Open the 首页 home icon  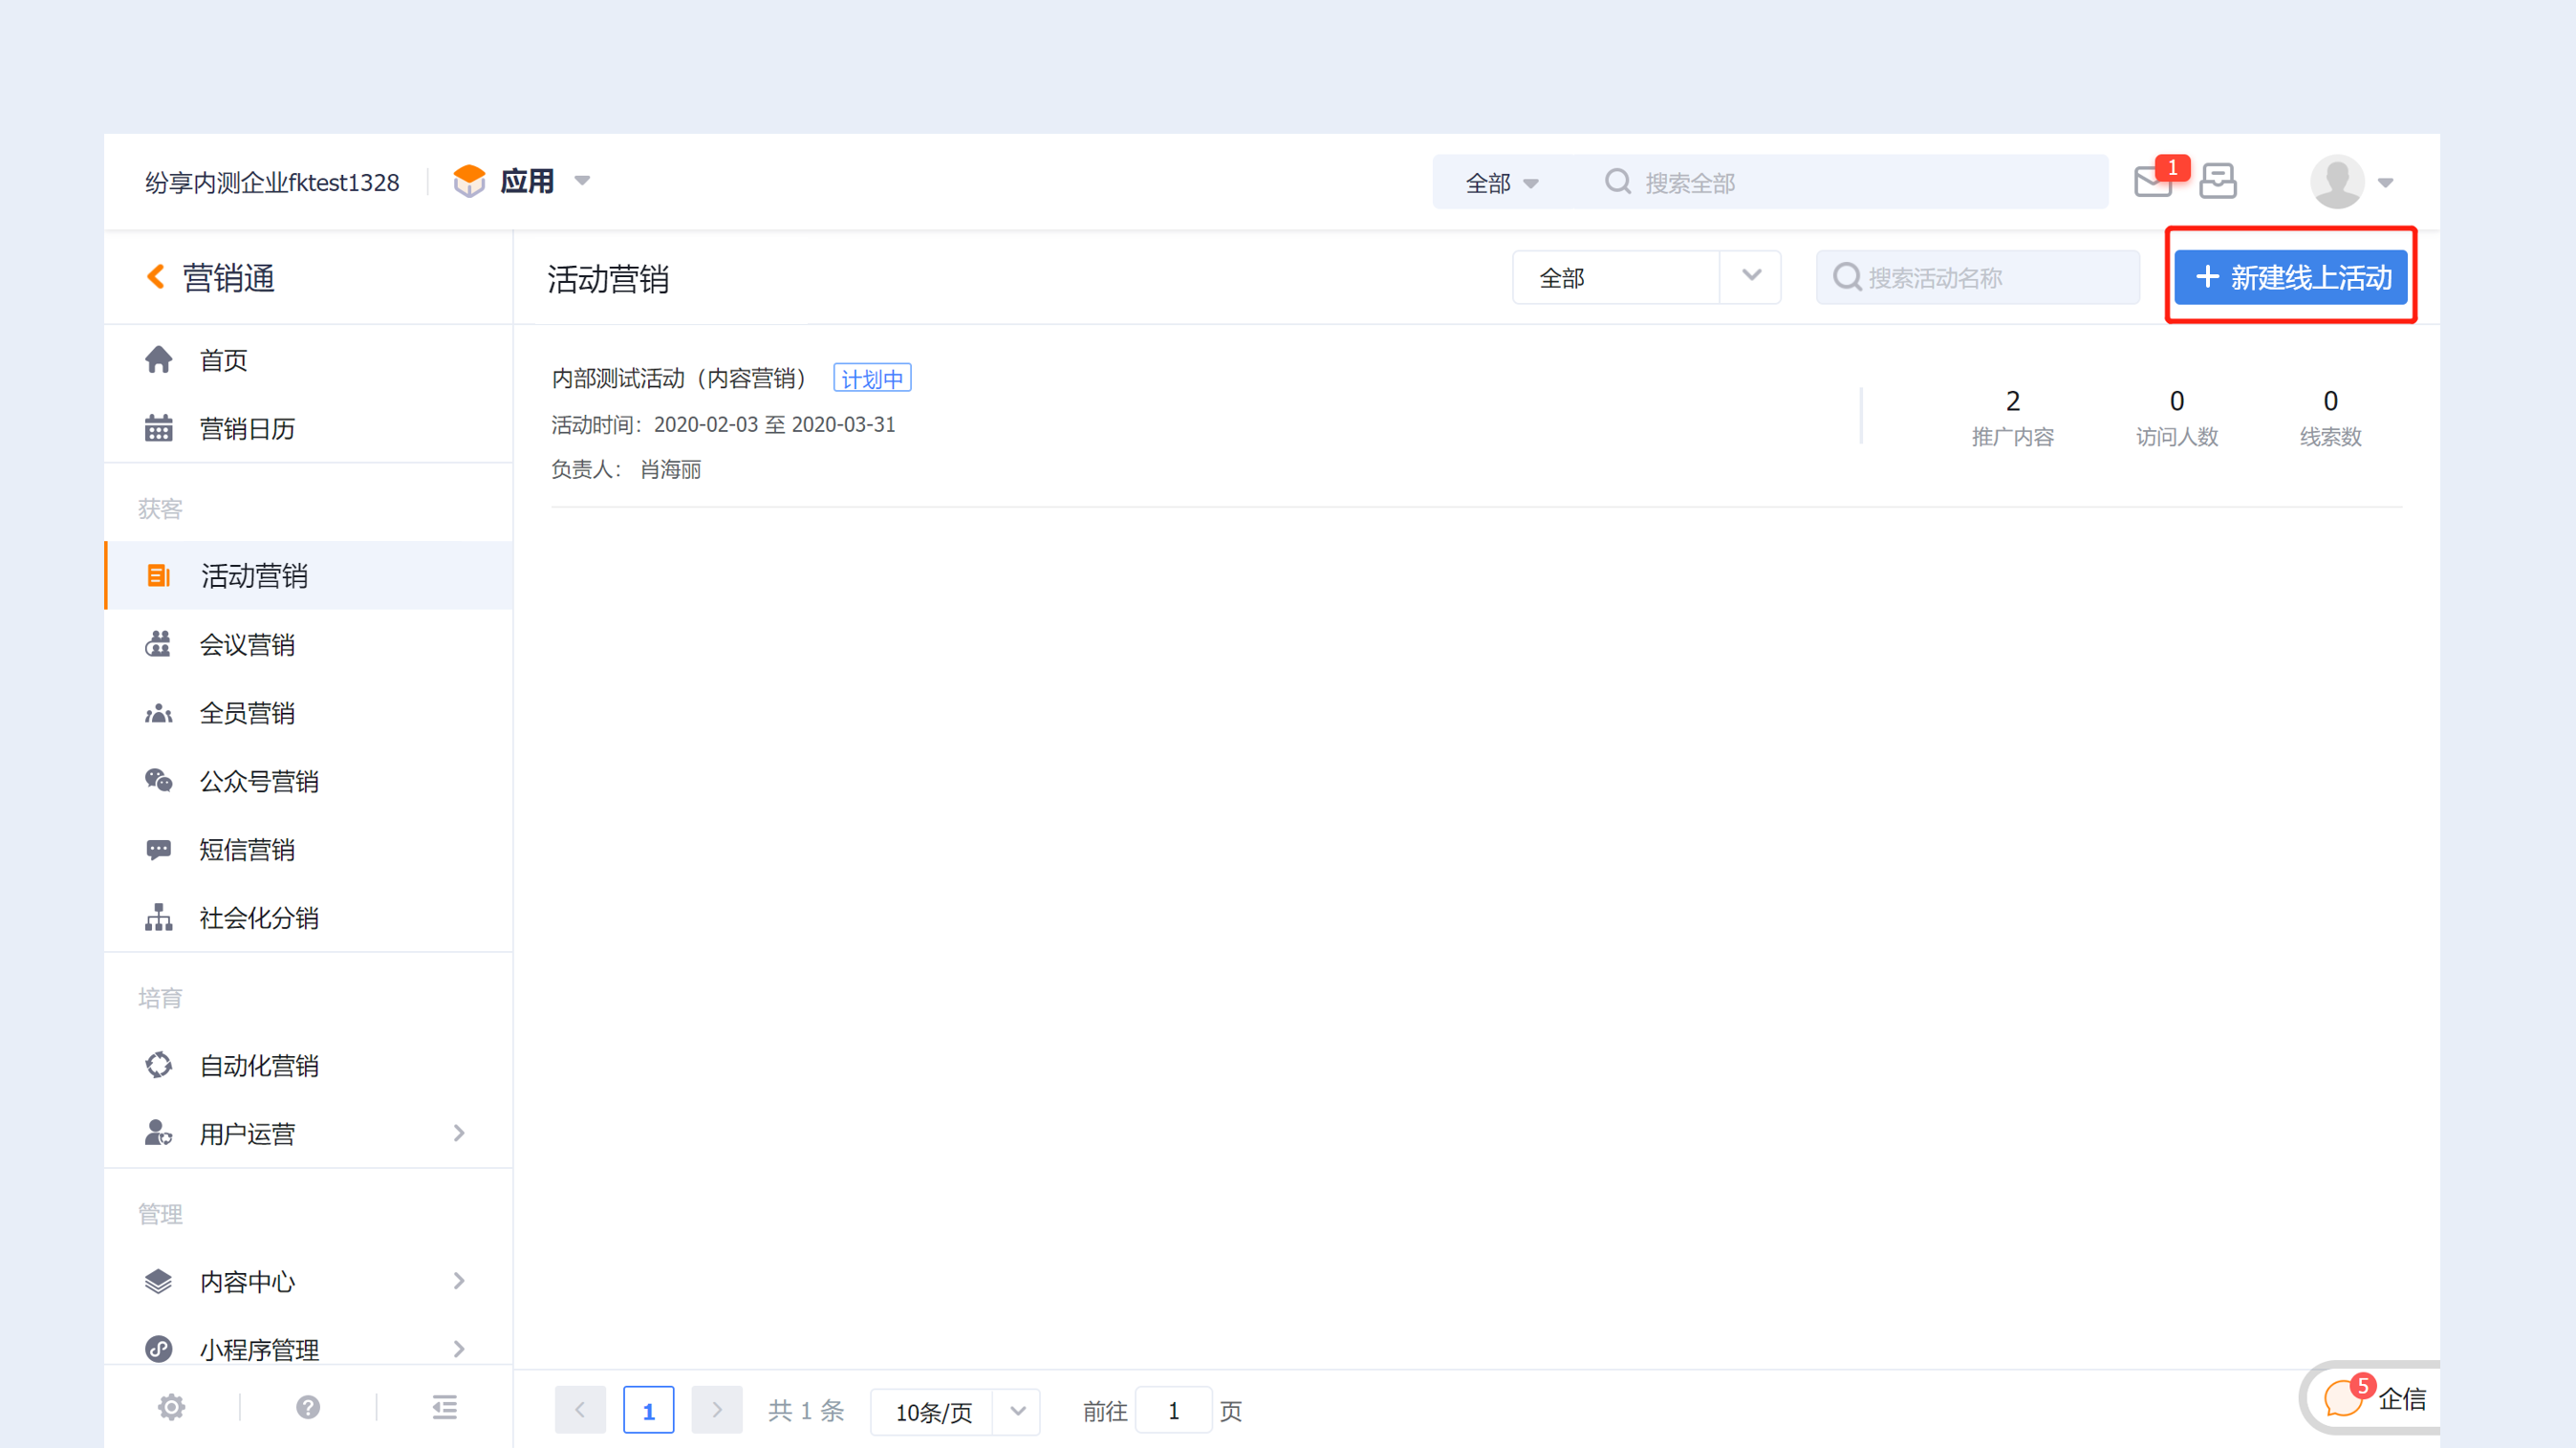(159, 360)
